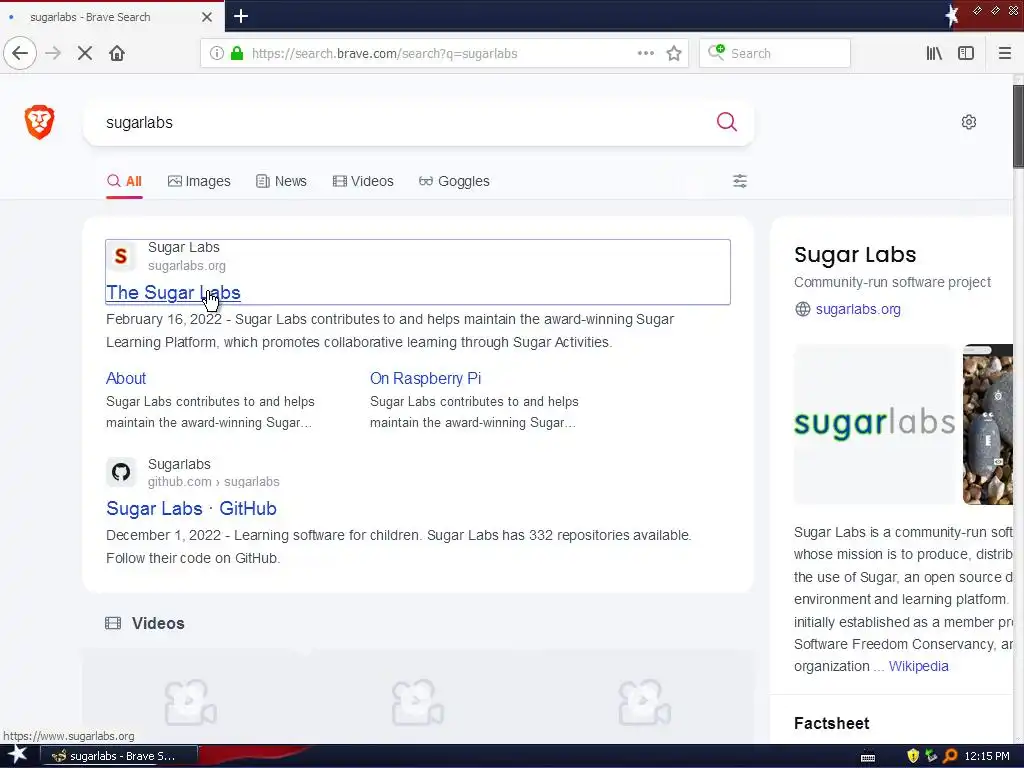1024x768 pixels.
Task: Click the 12:15 PM taskbar clock
Action: 987,756
